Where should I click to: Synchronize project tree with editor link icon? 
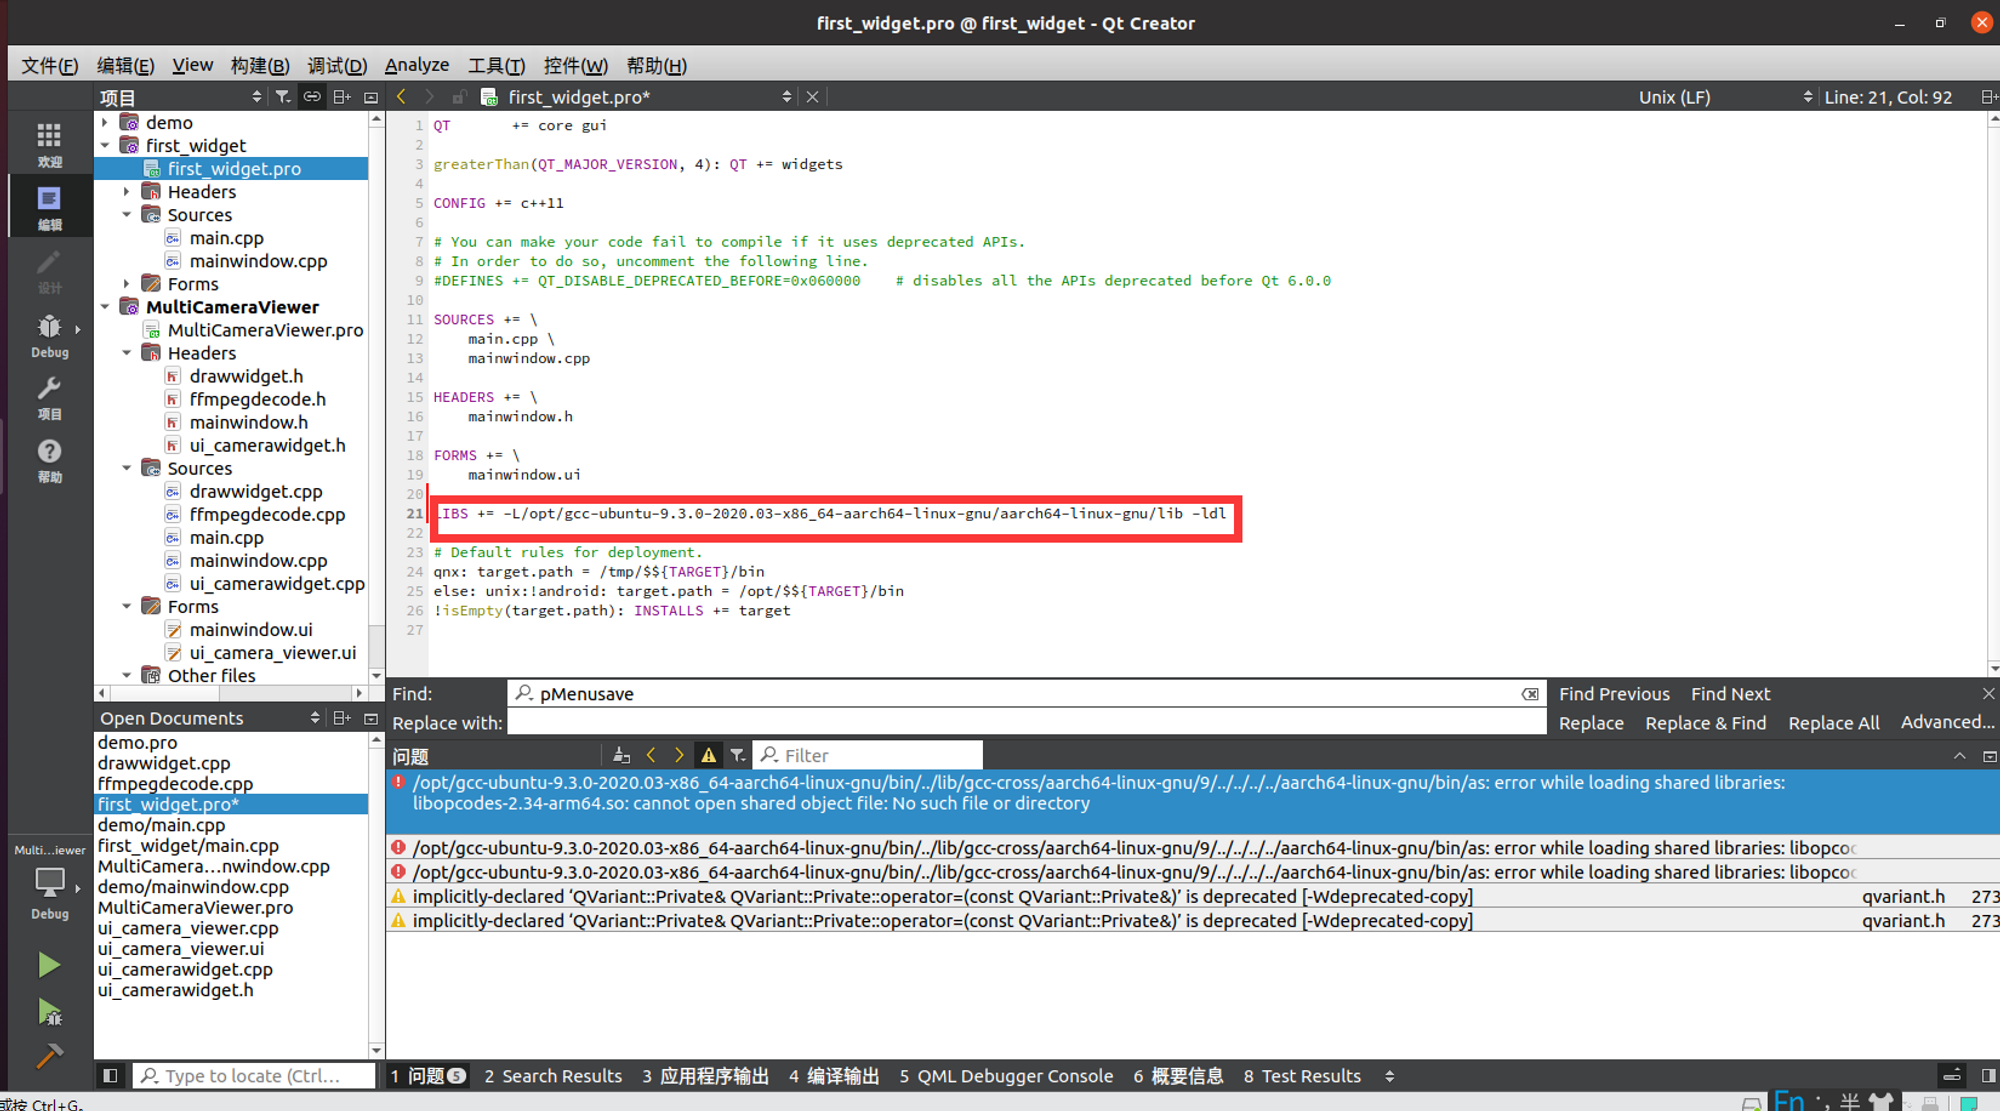point(312,97)
